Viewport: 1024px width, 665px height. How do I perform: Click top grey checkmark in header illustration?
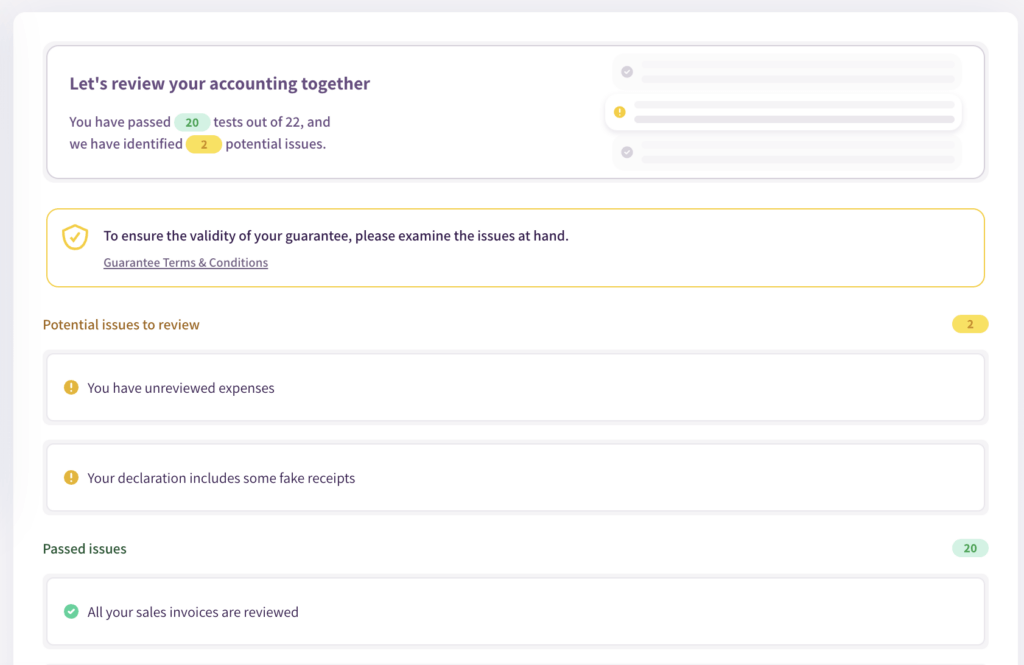627,72
